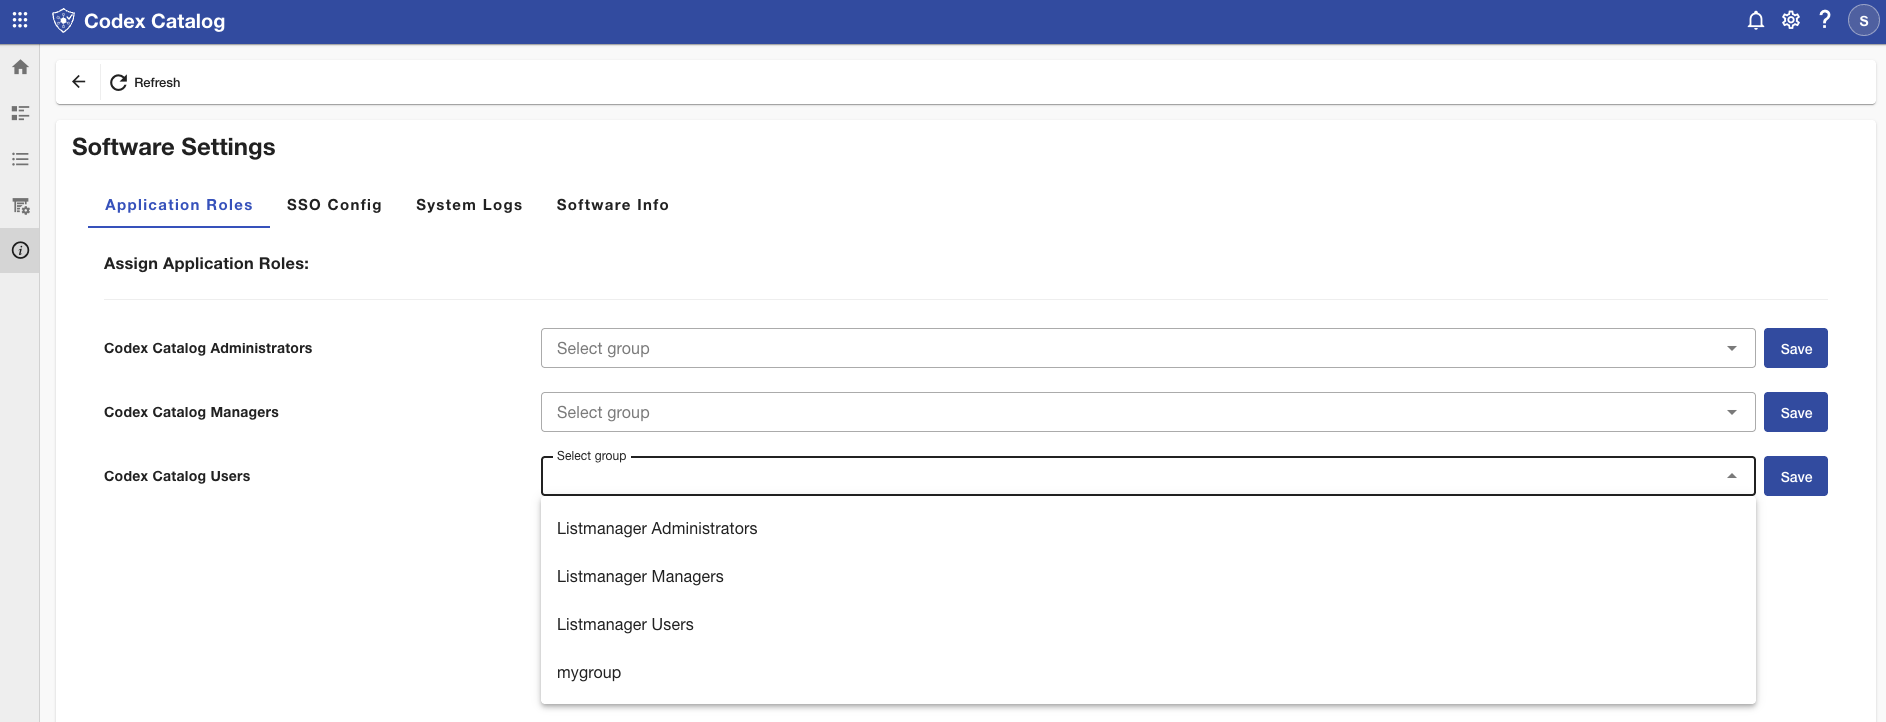Click the Codex Catalog Administrators label

pos(208,348)
